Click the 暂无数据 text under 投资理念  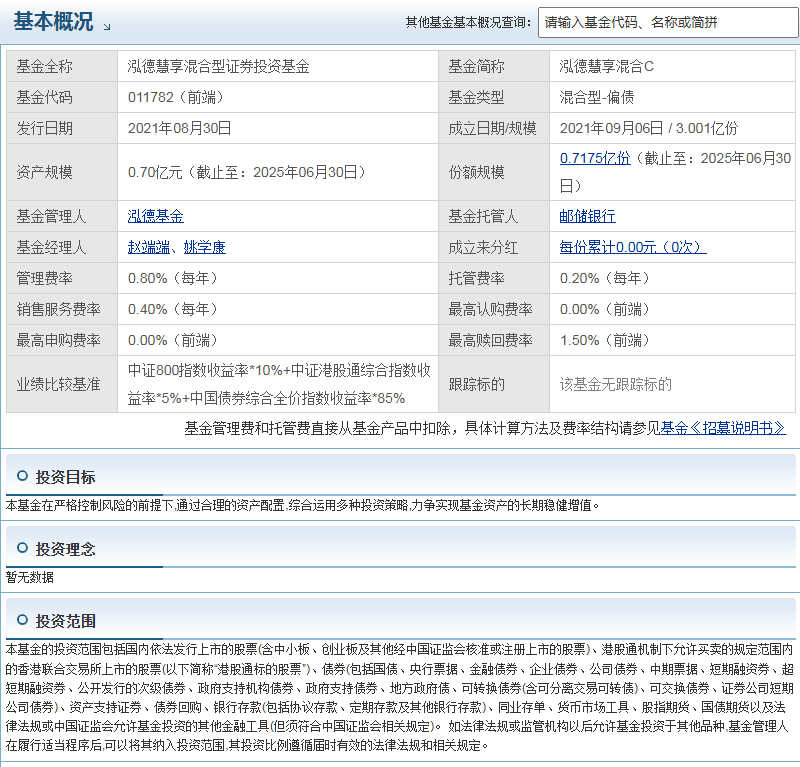[x=30, y=577]
